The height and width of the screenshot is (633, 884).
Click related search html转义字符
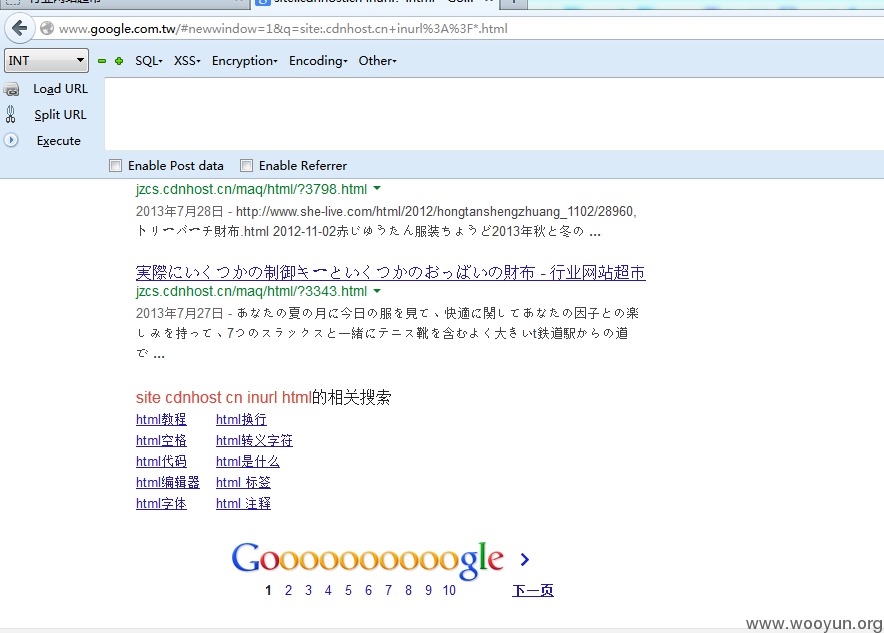tap(254, 440)
